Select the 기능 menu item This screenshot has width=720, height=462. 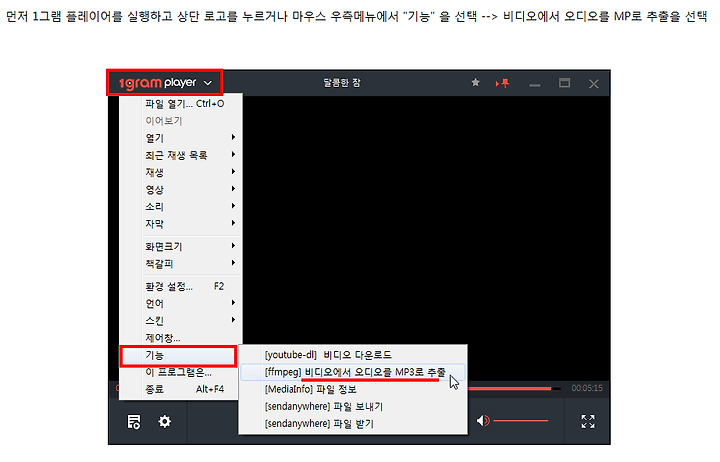click(178, 355)
